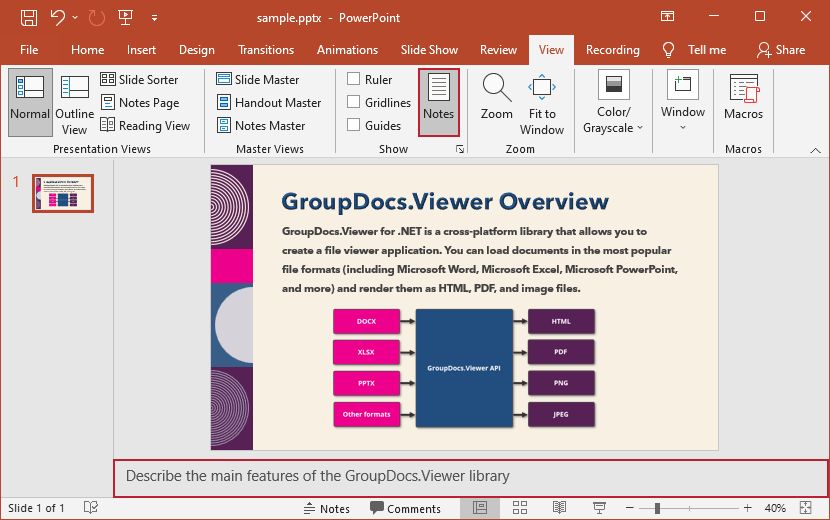Open the Animations tab

(x=347, y=50)
